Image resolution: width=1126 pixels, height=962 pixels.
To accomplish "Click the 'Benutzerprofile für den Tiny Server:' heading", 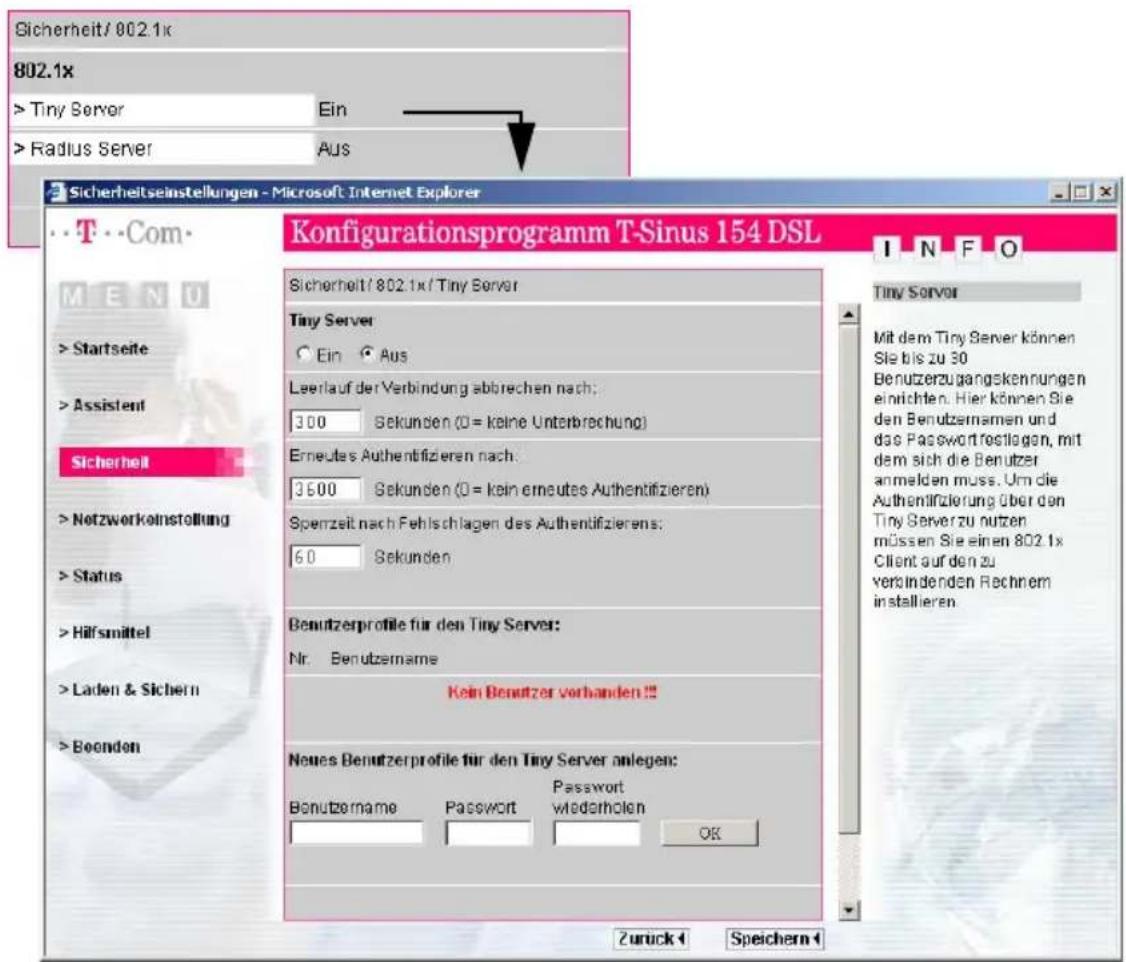I will point(424,625).
